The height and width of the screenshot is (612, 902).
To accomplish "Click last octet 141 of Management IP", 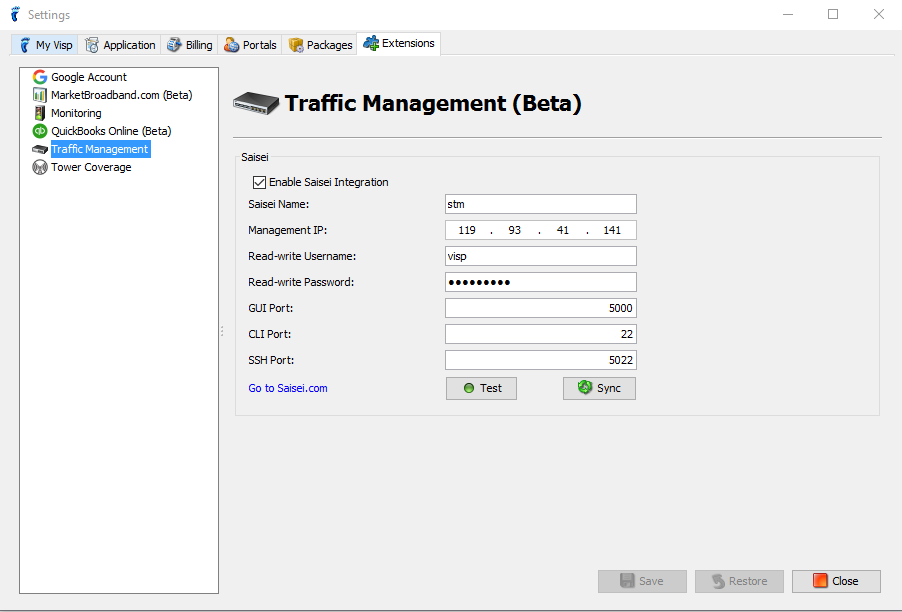I will (612, 230).
